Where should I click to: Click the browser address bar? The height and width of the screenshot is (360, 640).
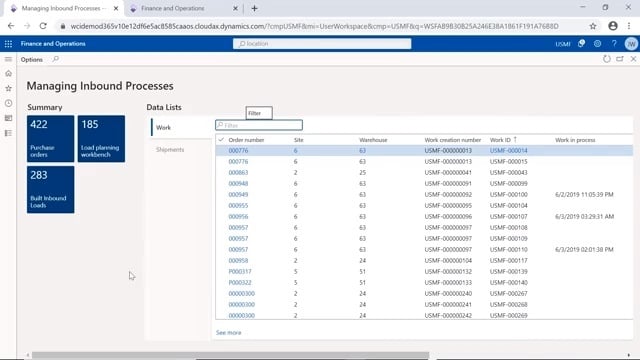314,26
